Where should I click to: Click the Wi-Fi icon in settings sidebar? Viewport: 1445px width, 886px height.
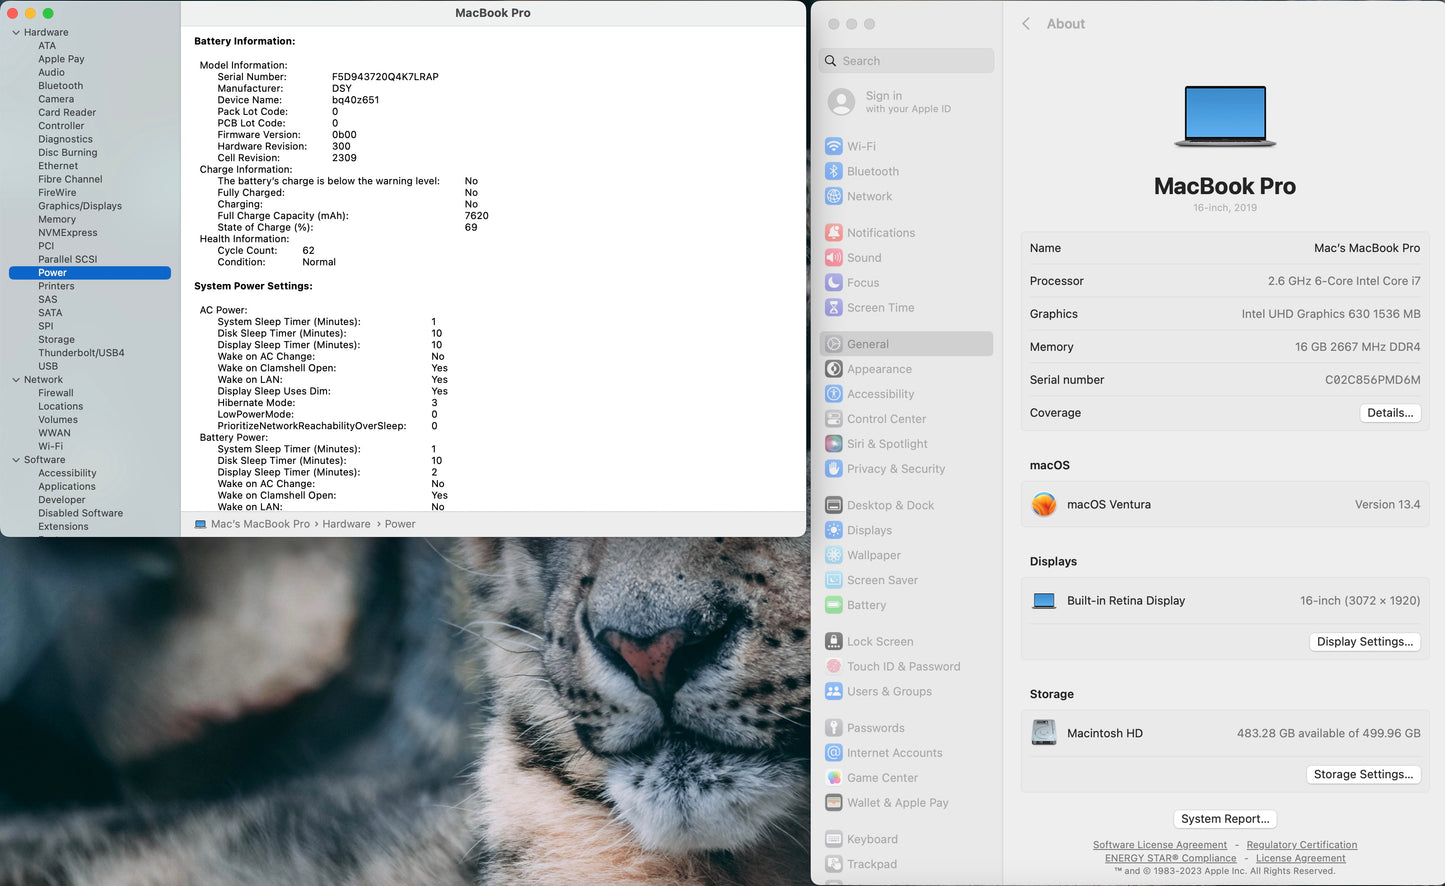point(833,146)
